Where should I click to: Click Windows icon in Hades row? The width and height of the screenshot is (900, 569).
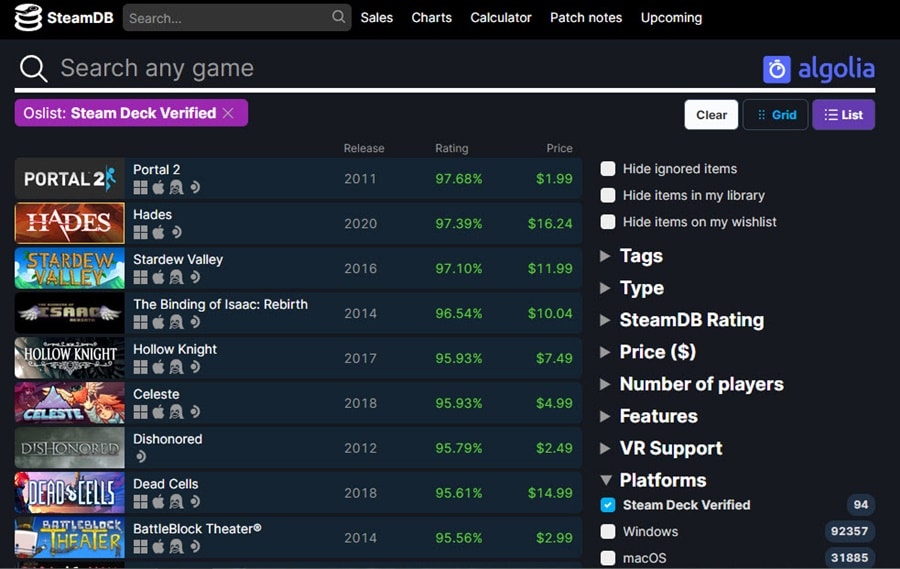click(x=140, y=232)
